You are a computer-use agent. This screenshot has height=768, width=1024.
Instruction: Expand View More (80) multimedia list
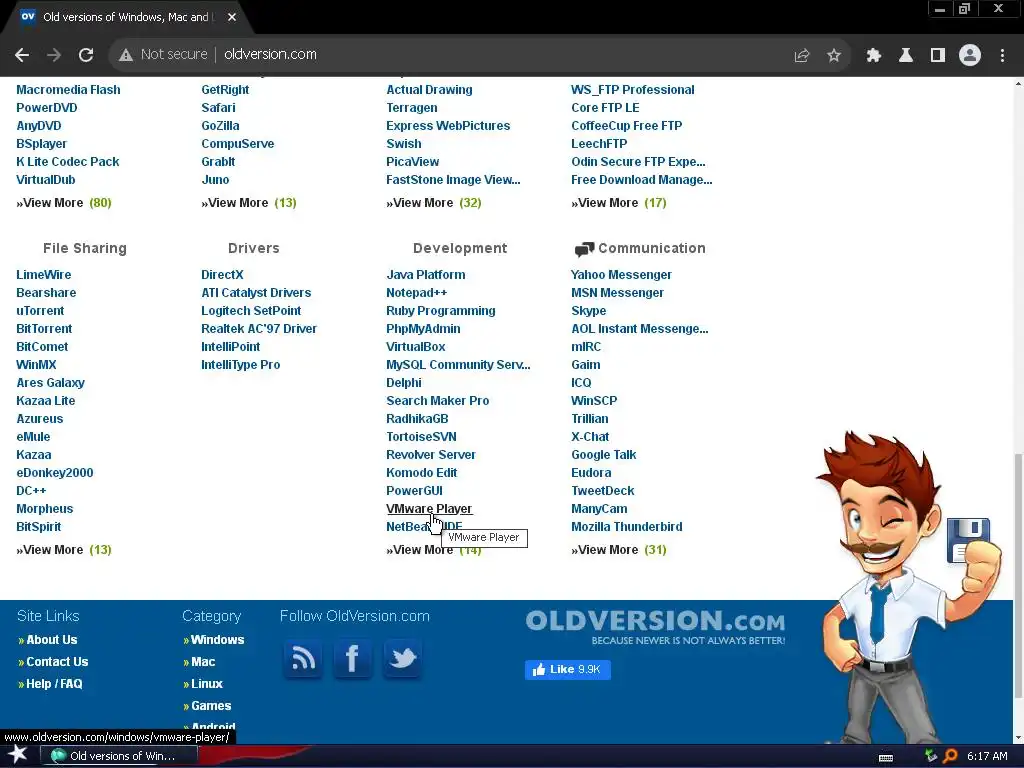(x=64, y=203)
